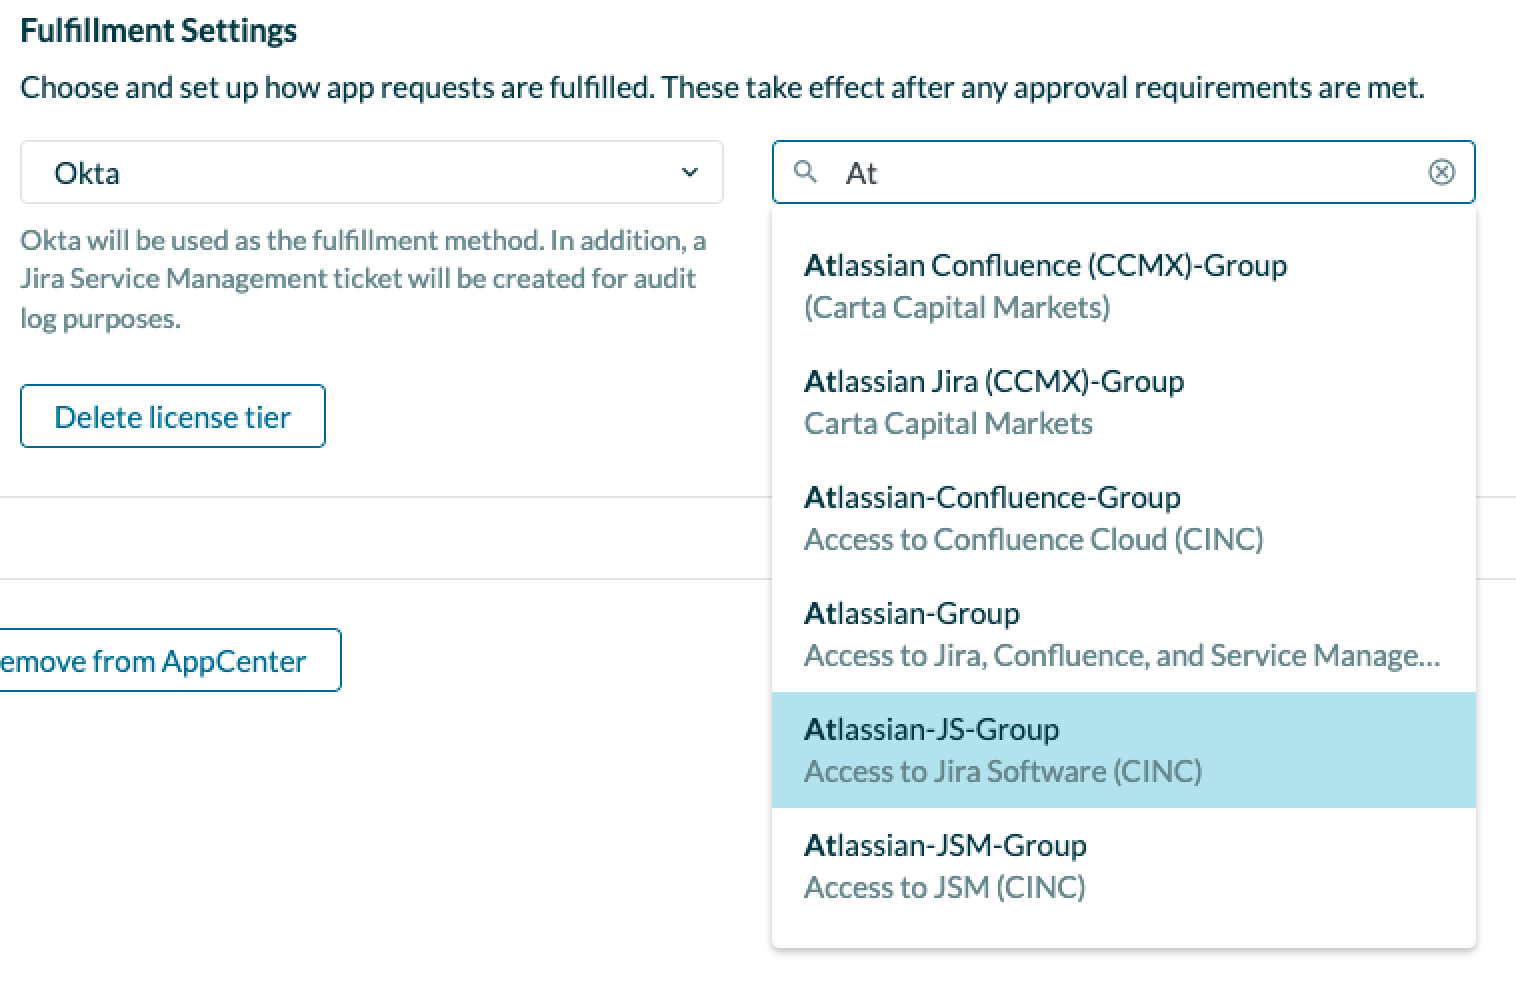The image size is (1516, 986).
Task: Select option described 'Access to Jira Software (CINC)'
Action: (1002, 772)
